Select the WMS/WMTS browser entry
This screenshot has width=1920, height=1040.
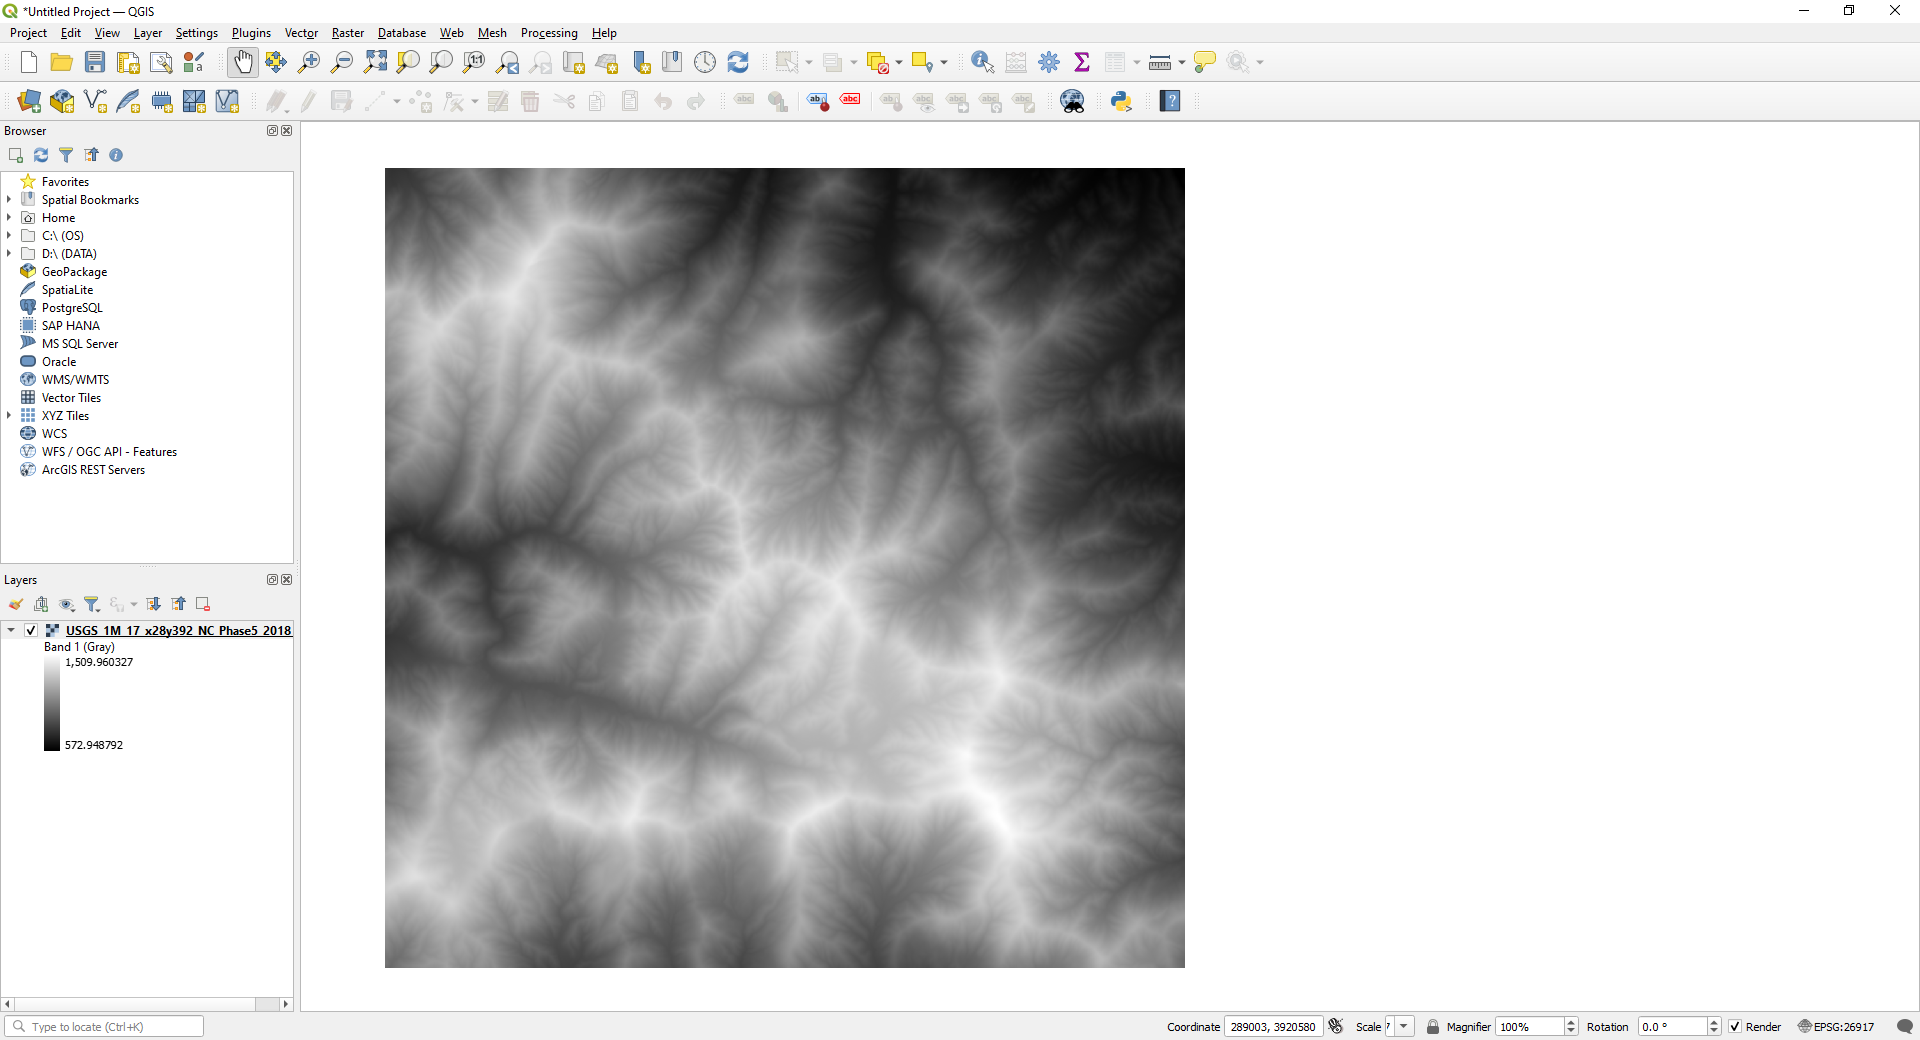pos(75,379)
